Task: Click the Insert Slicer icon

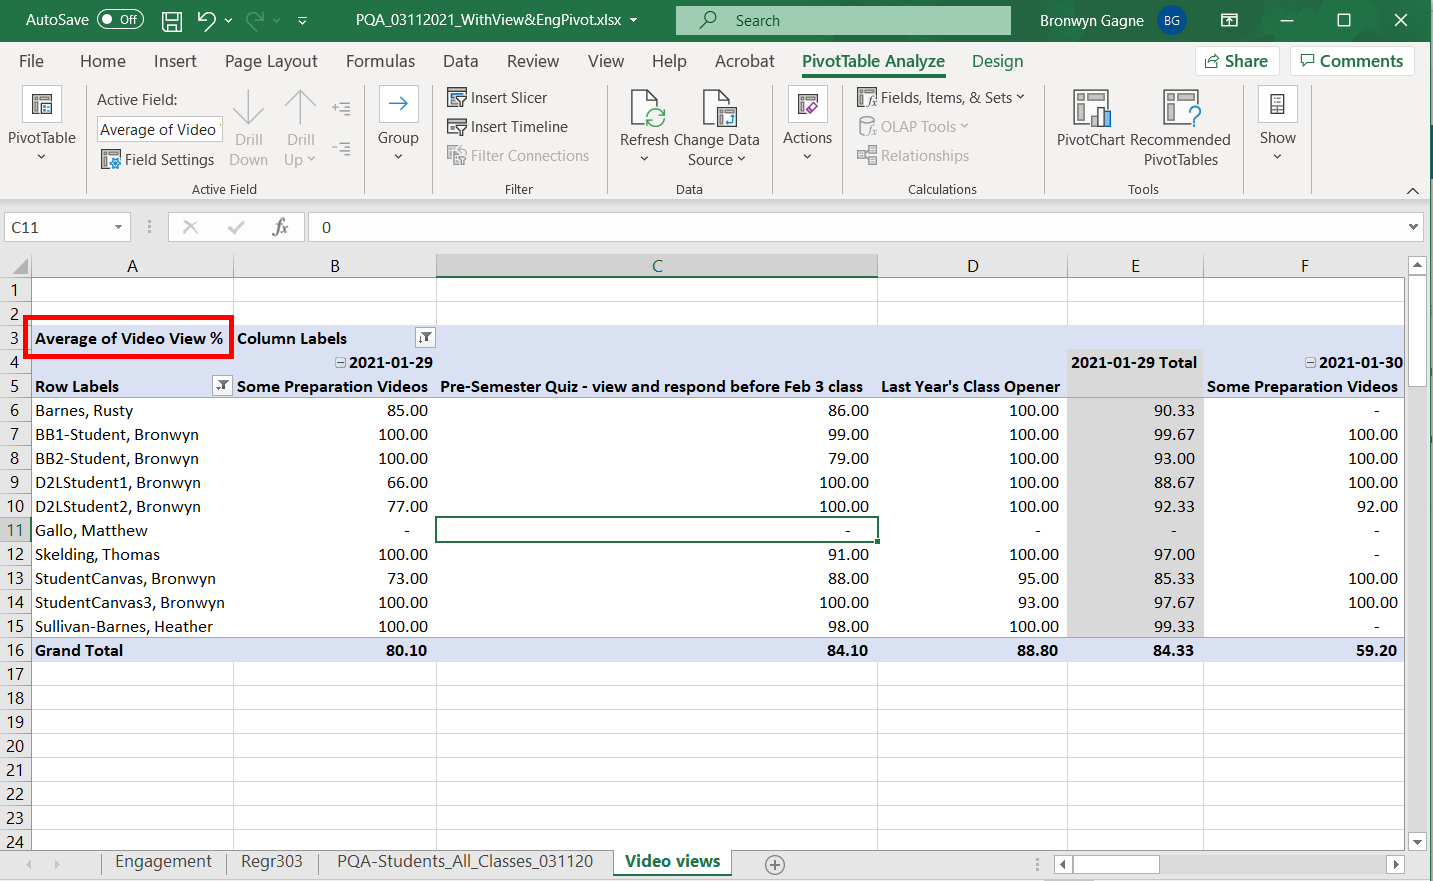Action: click(457, 98)
